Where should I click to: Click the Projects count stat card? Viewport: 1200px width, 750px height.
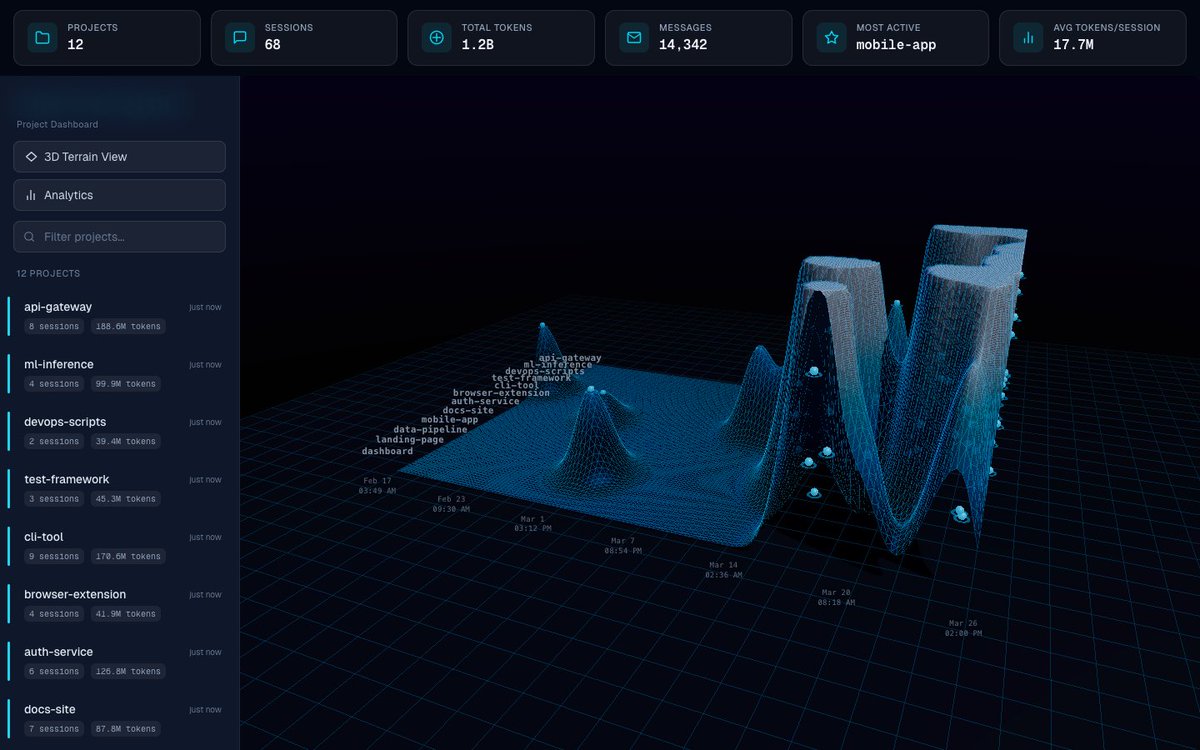(x=107, y=38)
